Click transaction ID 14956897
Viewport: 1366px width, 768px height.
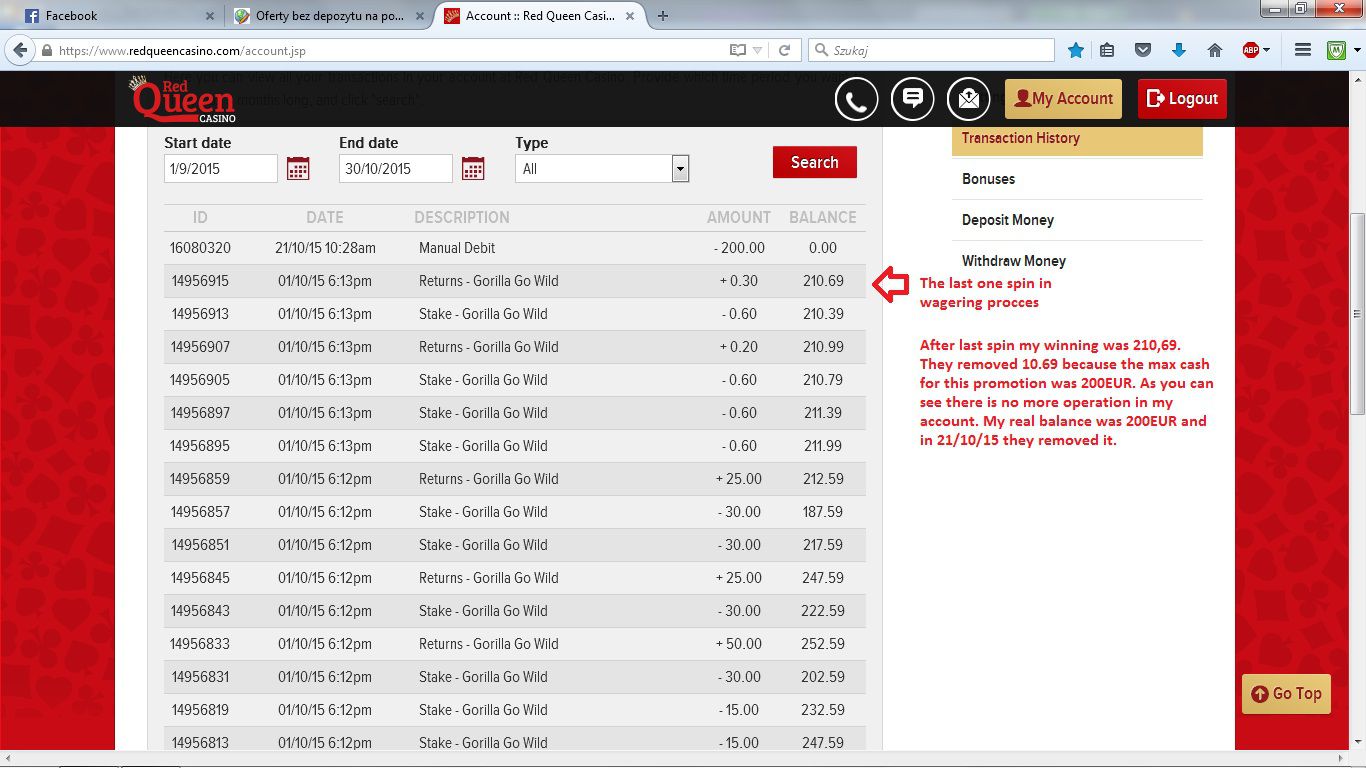[x=200, y=413]
